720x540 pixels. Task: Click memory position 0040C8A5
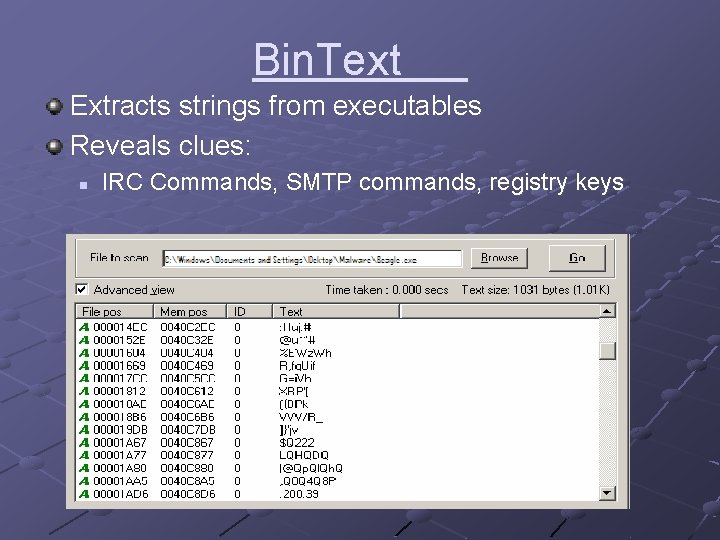tap(187, 481)
